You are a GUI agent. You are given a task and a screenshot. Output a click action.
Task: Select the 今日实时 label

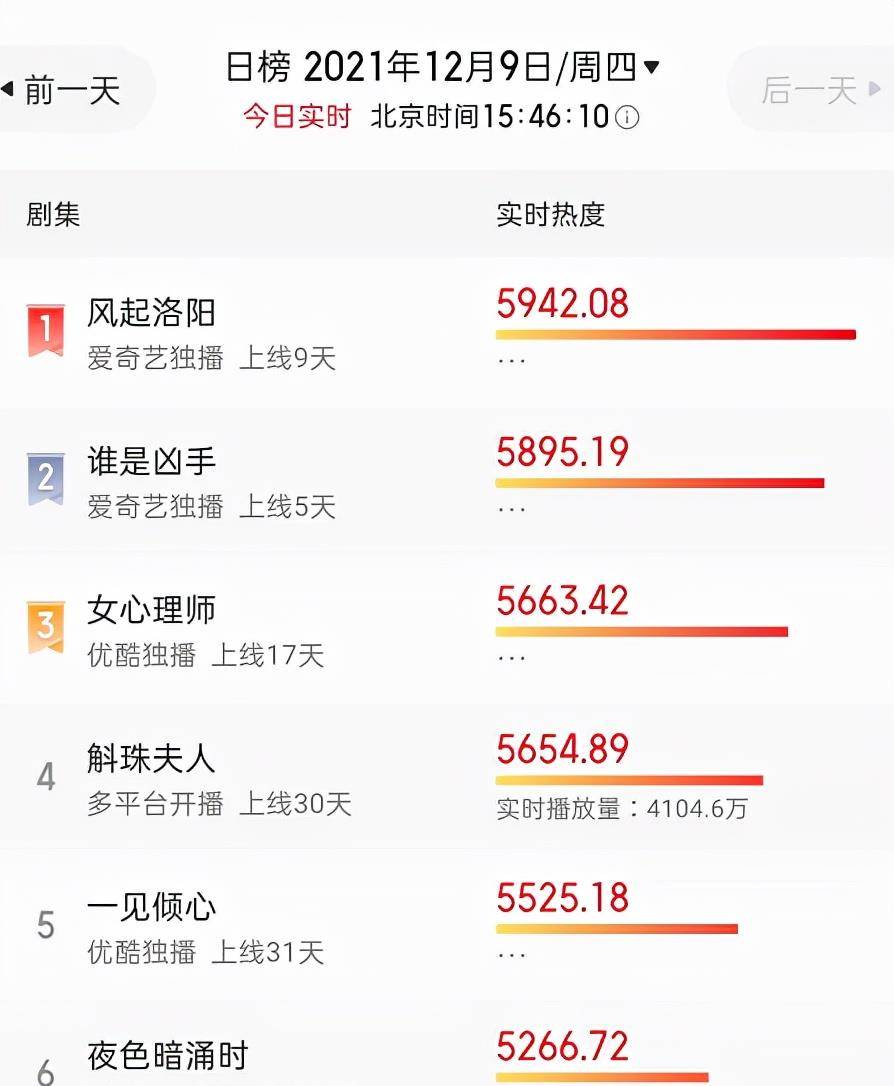click(297, 117)
